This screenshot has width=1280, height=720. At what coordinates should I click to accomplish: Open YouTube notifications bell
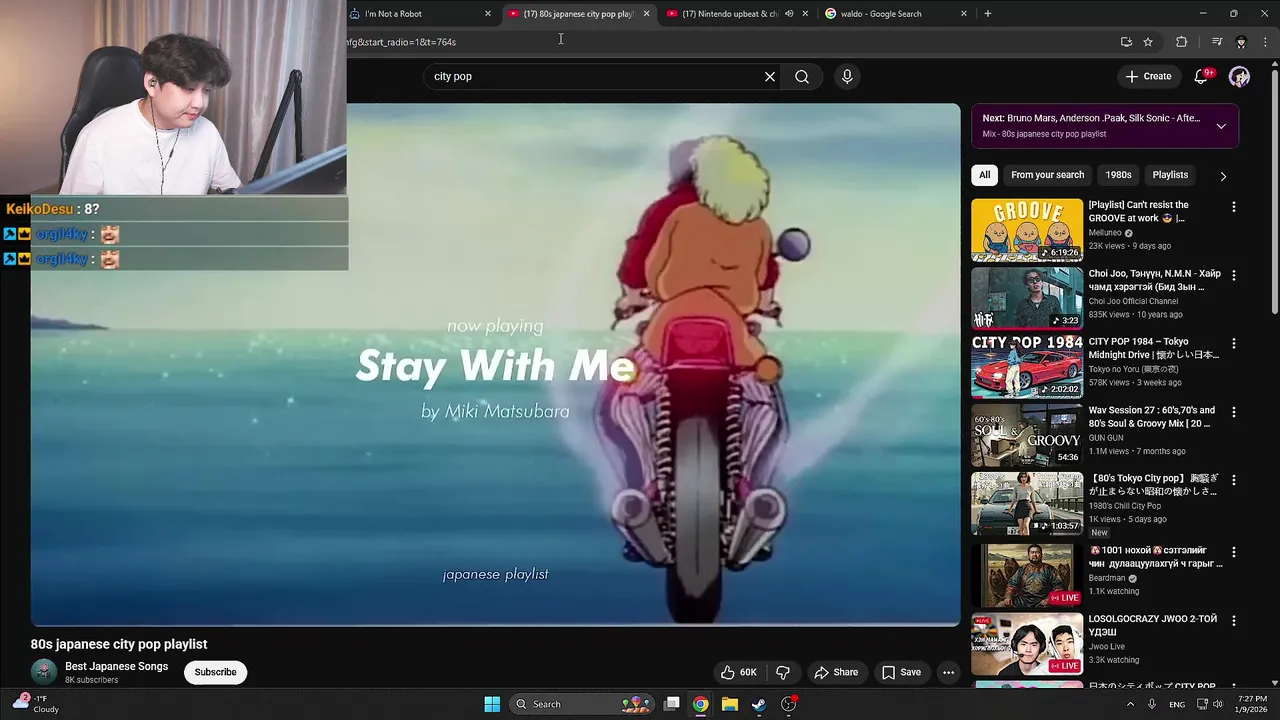1202,76
